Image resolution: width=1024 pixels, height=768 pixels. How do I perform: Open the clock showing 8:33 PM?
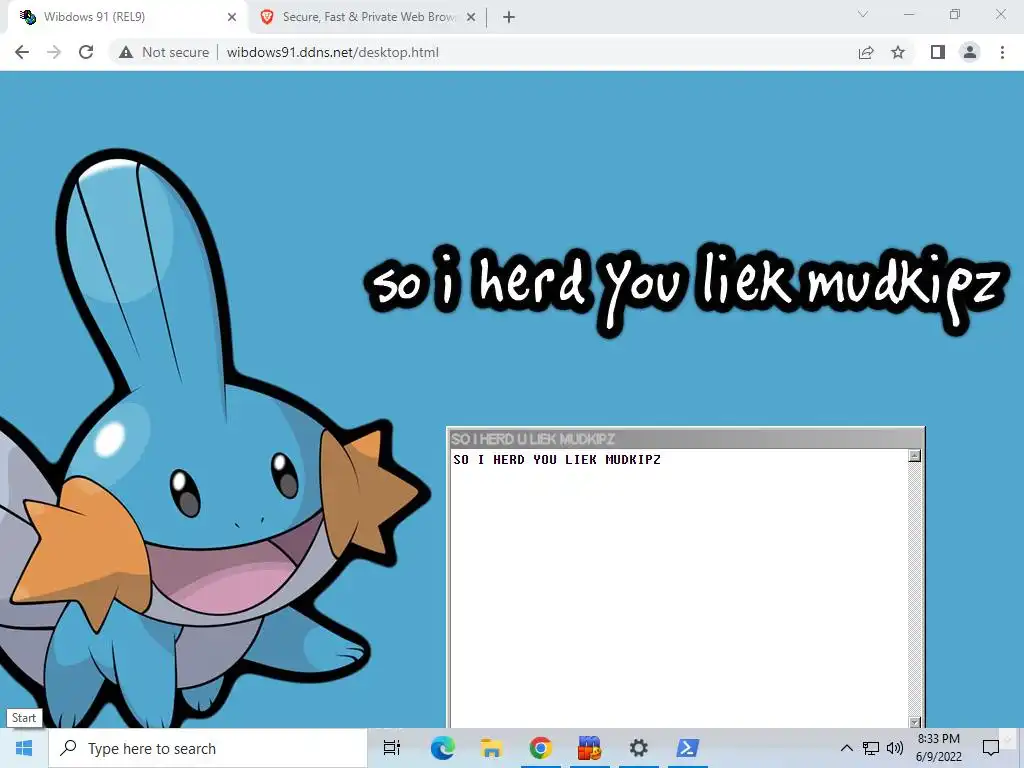coord(938,748)
